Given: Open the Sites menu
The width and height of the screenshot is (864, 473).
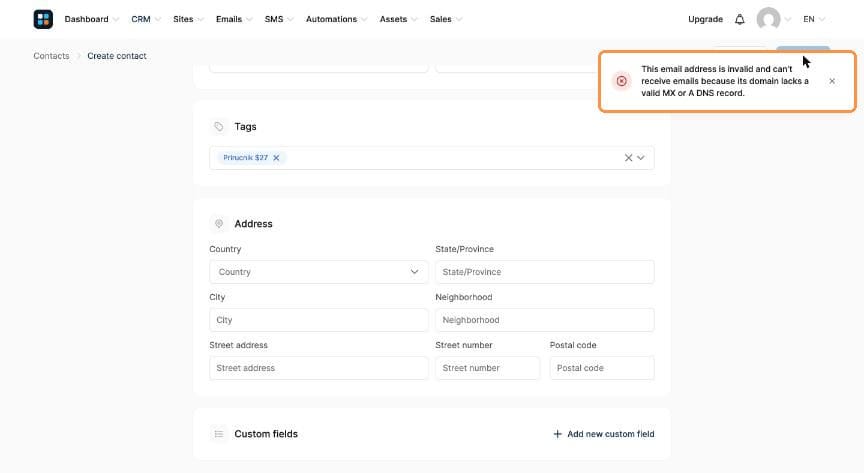Looking at the screenshot, I should [x=188, y=19].
